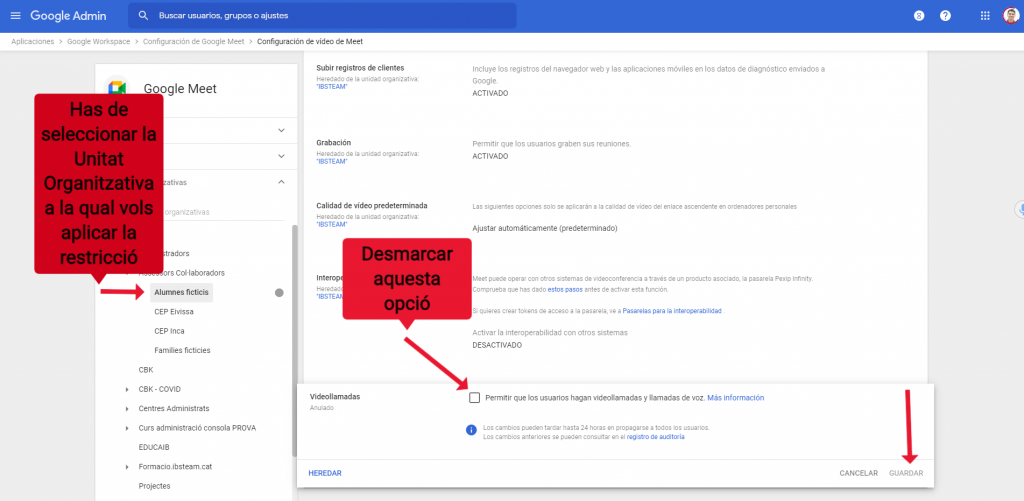Click the HEREDAR button
The width and height of the screenshot is (1024, 501).
pos(325,473)
